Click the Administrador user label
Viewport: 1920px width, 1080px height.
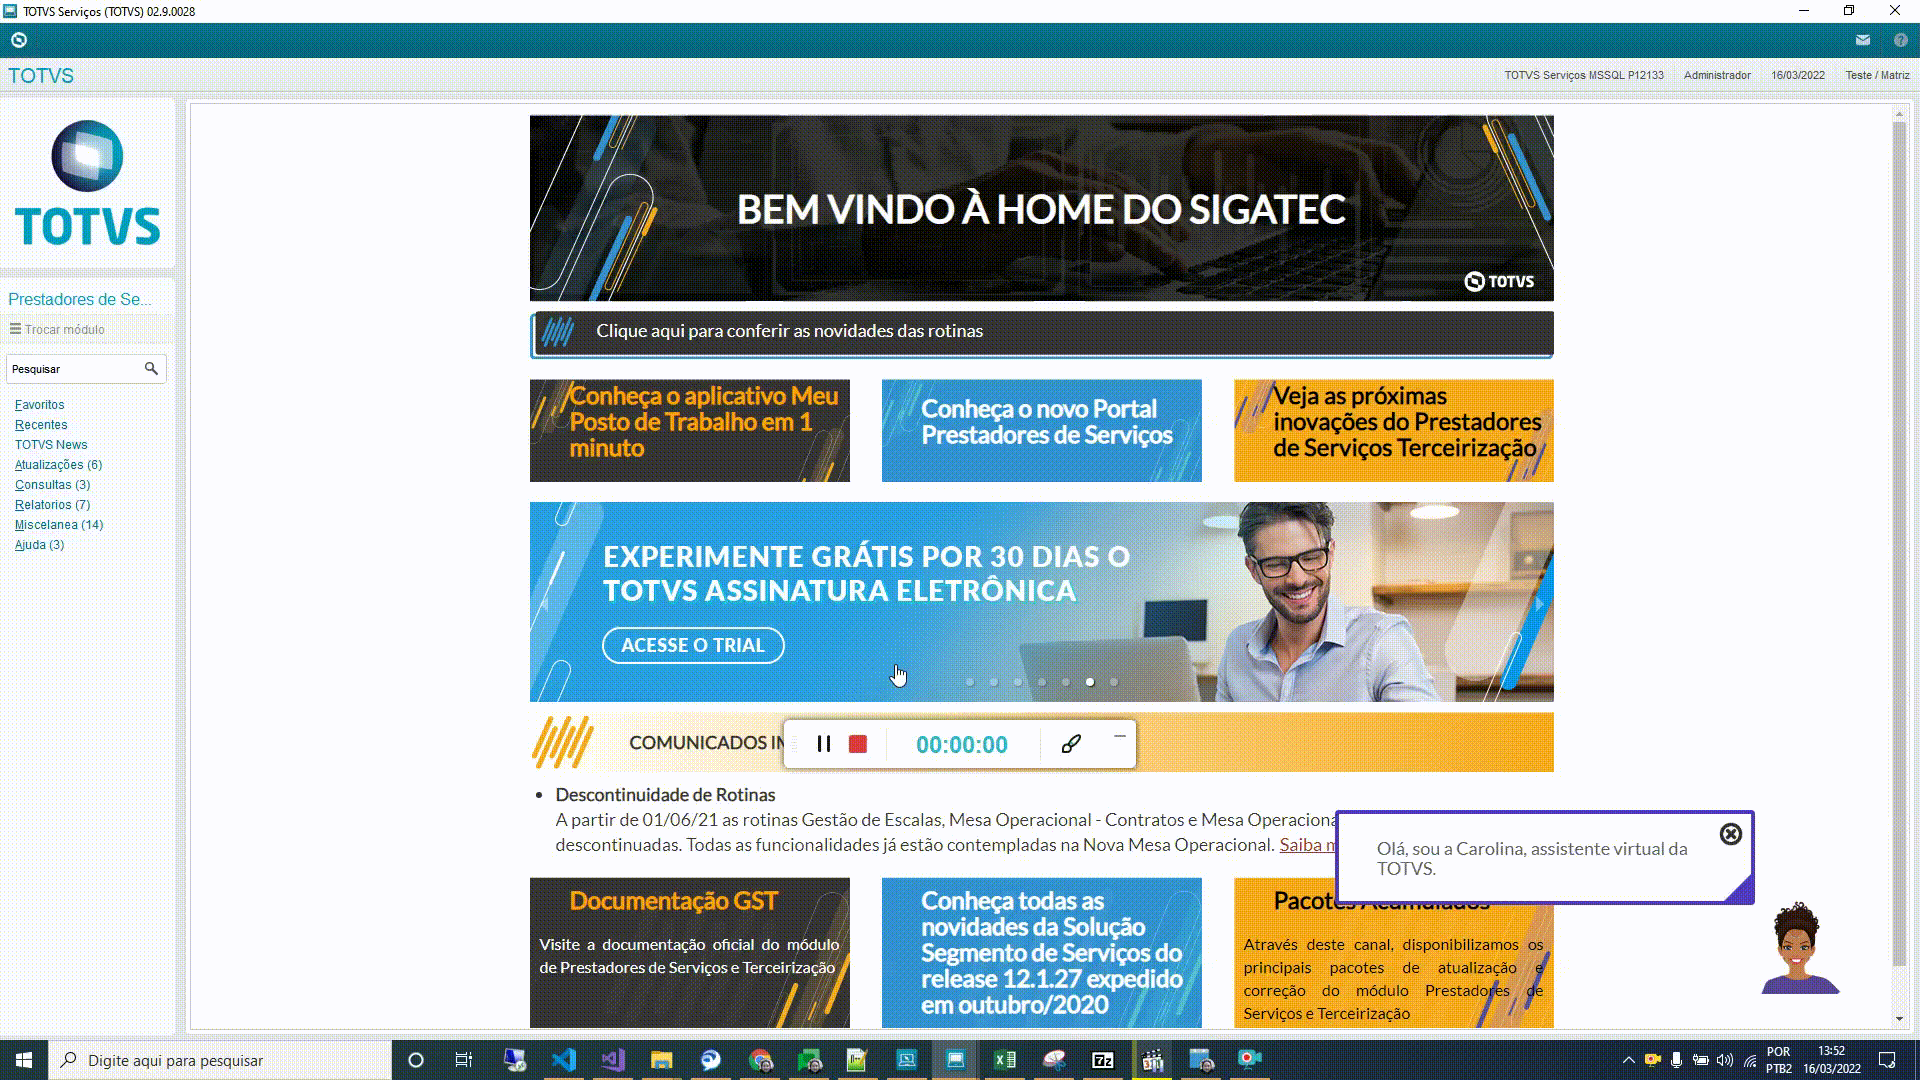(1717, 75)
